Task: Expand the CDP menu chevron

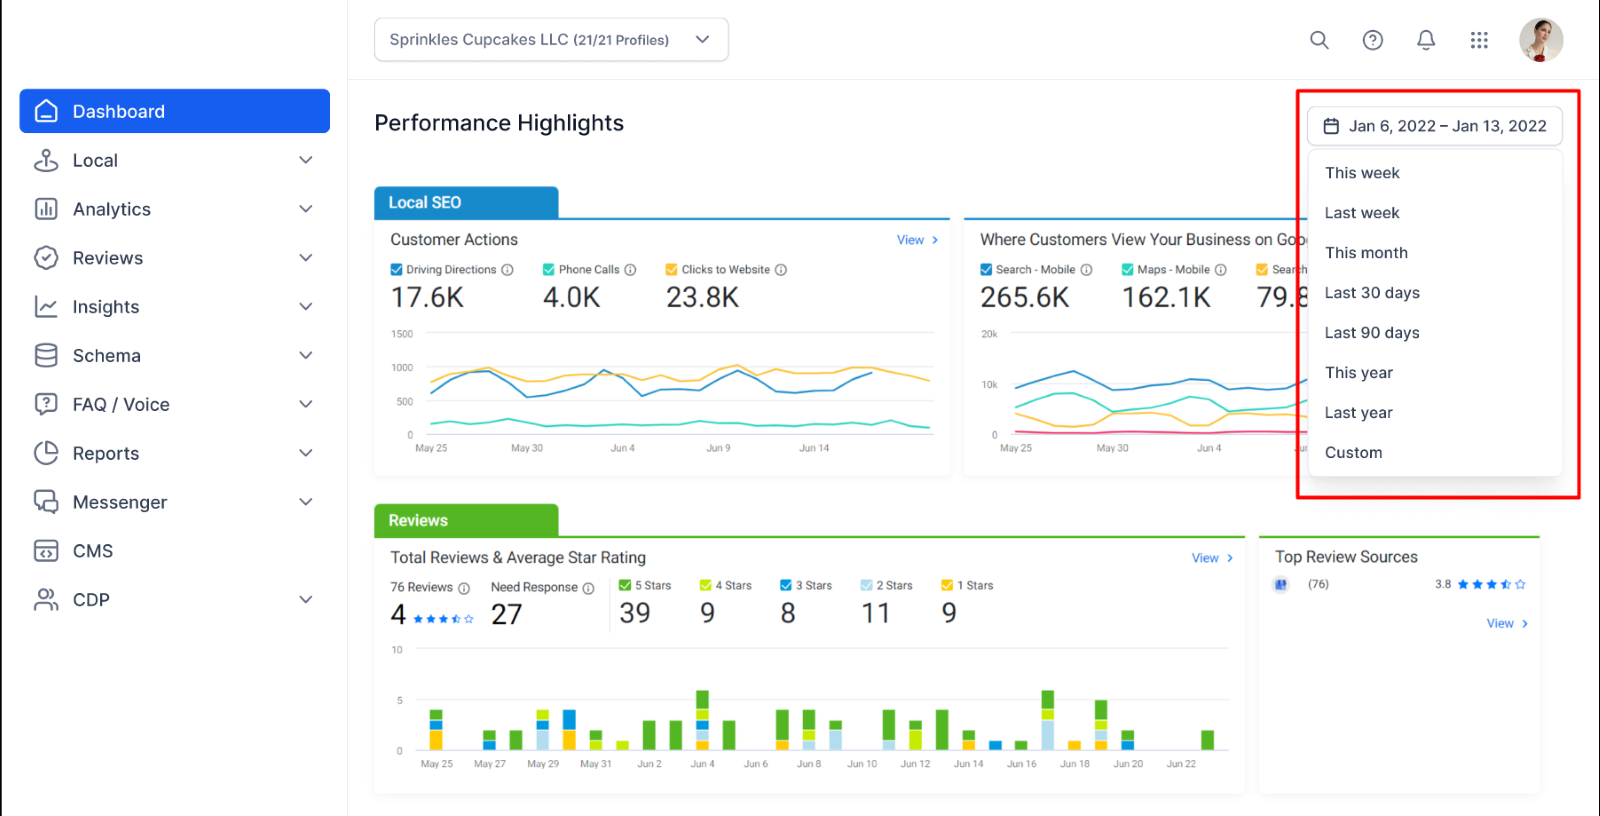Action: pyautogui.click(x=306, y=600)
